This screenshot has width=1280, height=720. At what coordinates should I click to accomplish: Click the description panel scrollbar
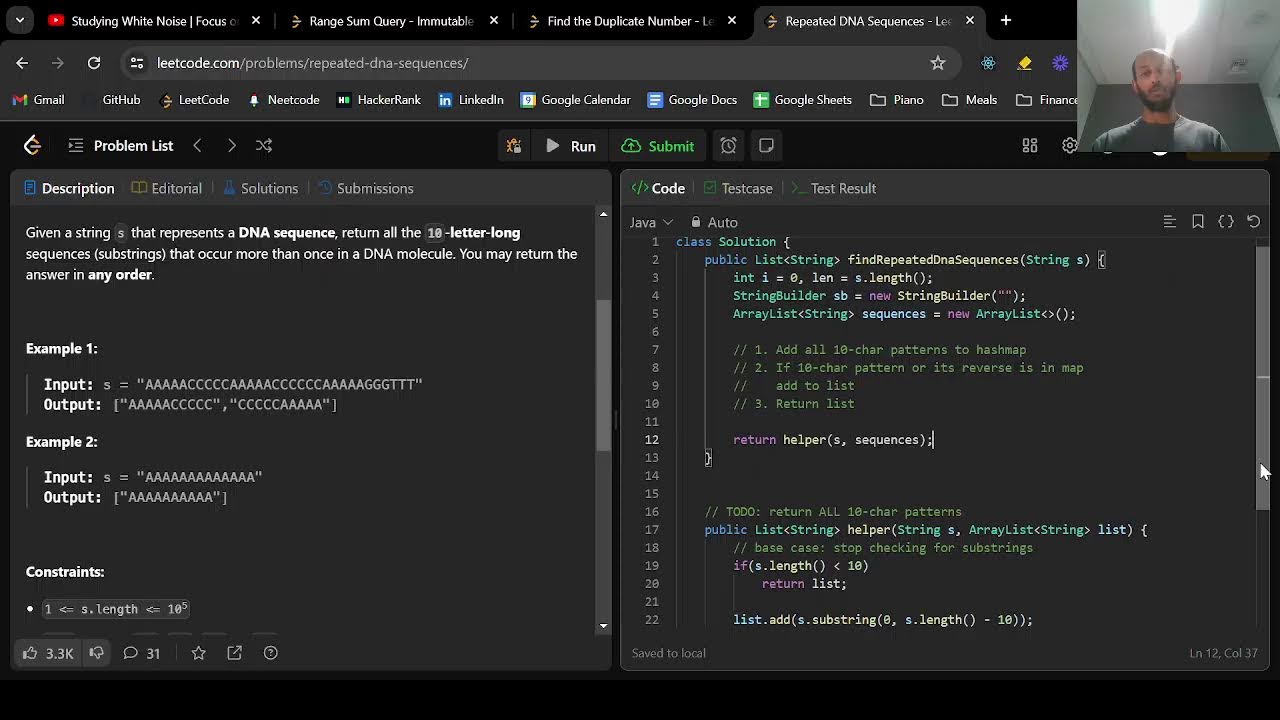[603, 375]
